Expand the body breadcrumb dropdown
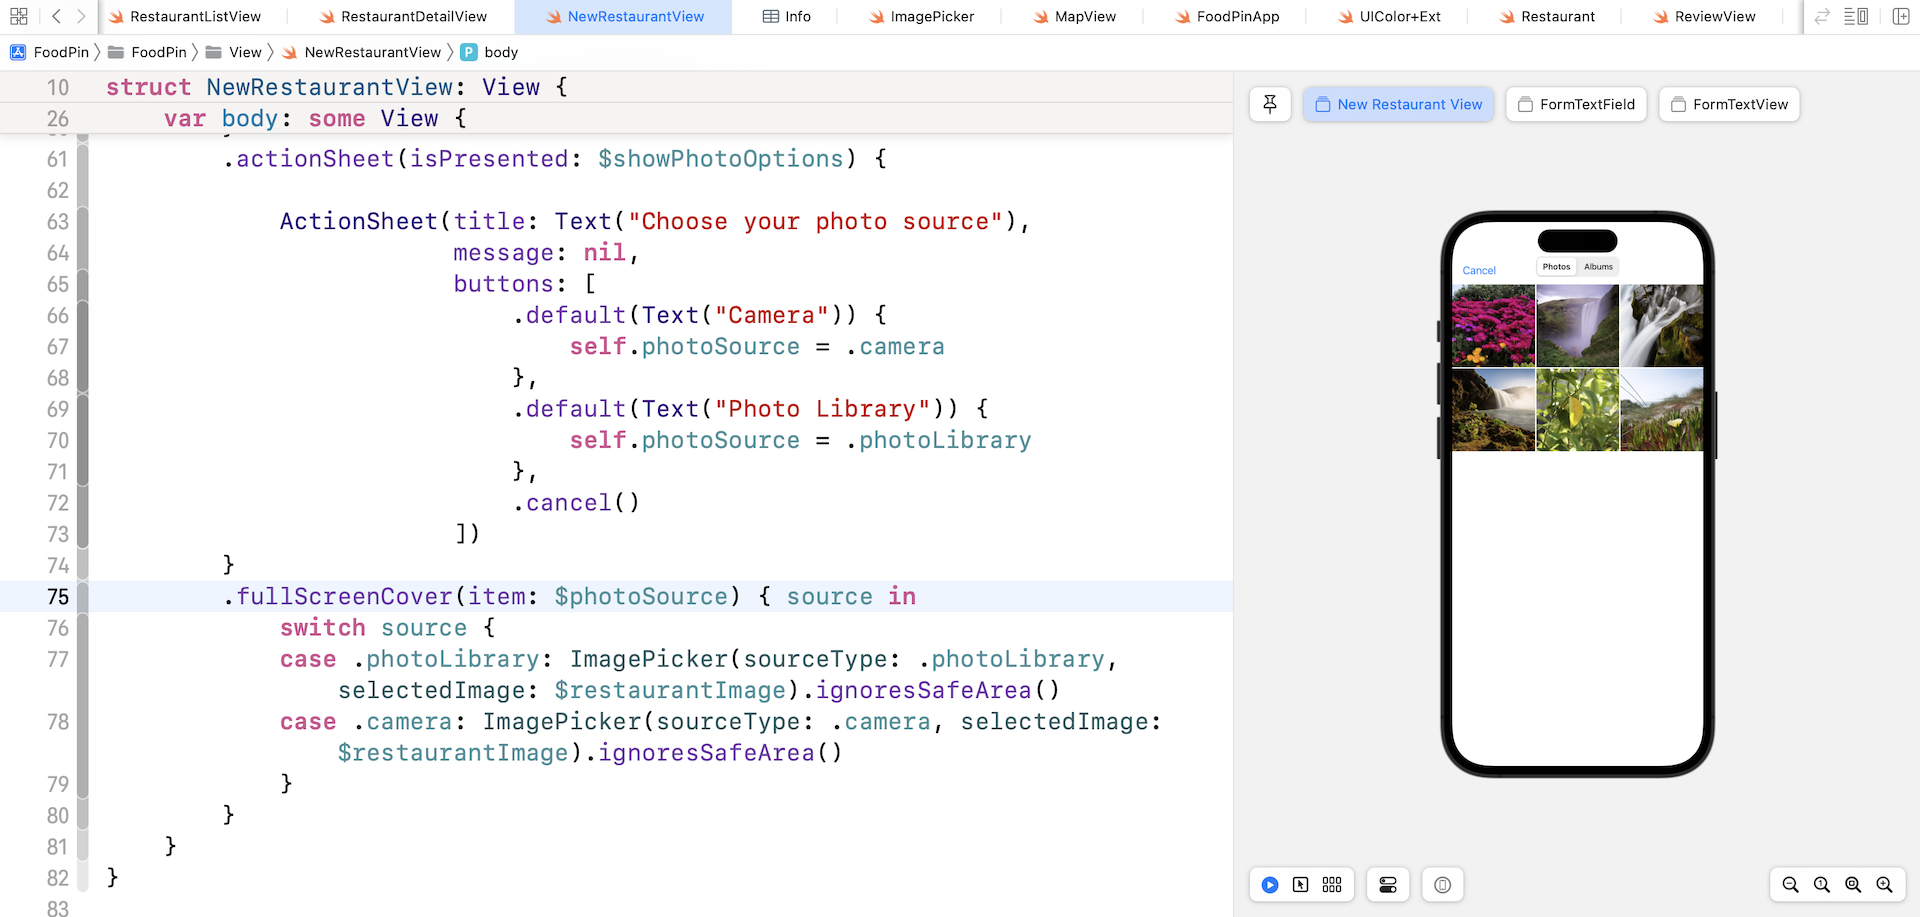This screenshot has width=1920, height=917. tap(500, 52)
